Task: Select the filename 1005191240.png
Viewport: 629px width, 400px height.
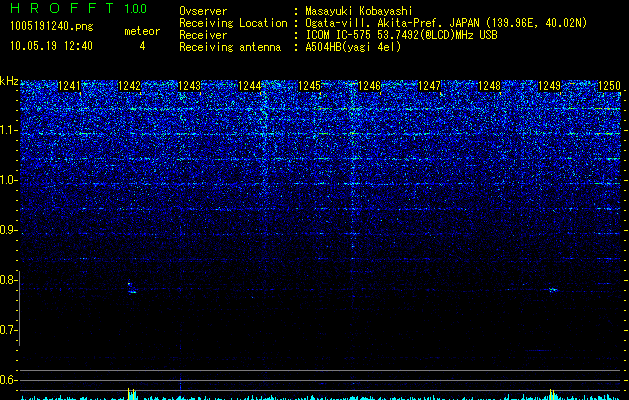Action: (x=51, y=26)
